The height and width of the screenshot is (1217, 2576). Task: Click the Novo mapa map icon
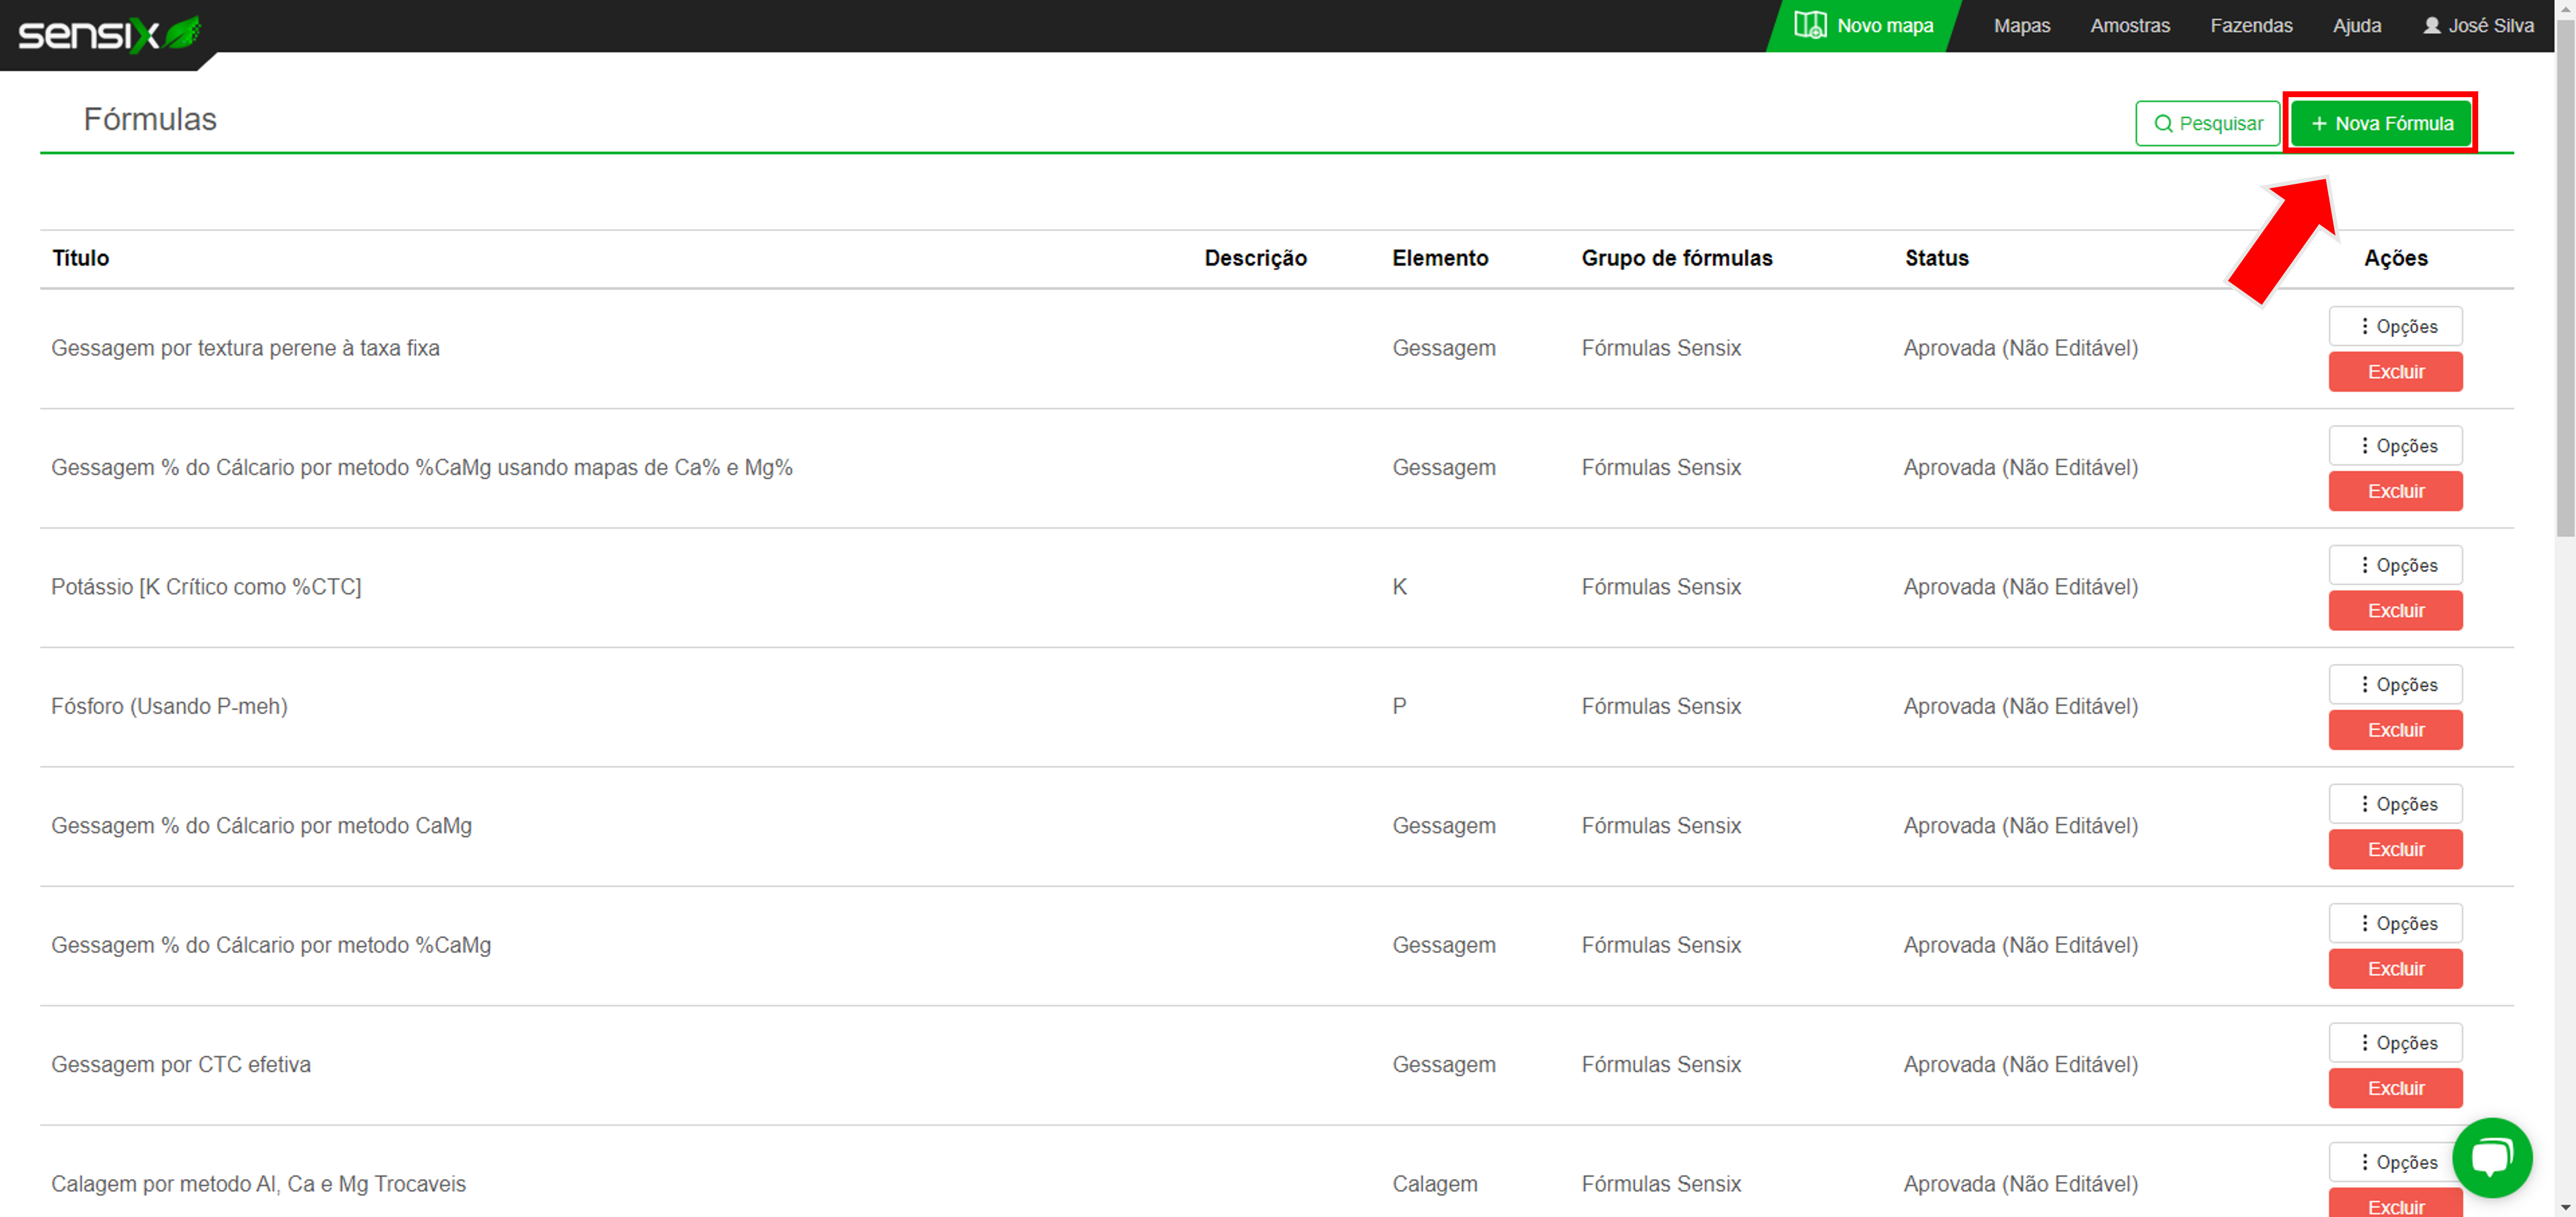(x=1810, y=25)
